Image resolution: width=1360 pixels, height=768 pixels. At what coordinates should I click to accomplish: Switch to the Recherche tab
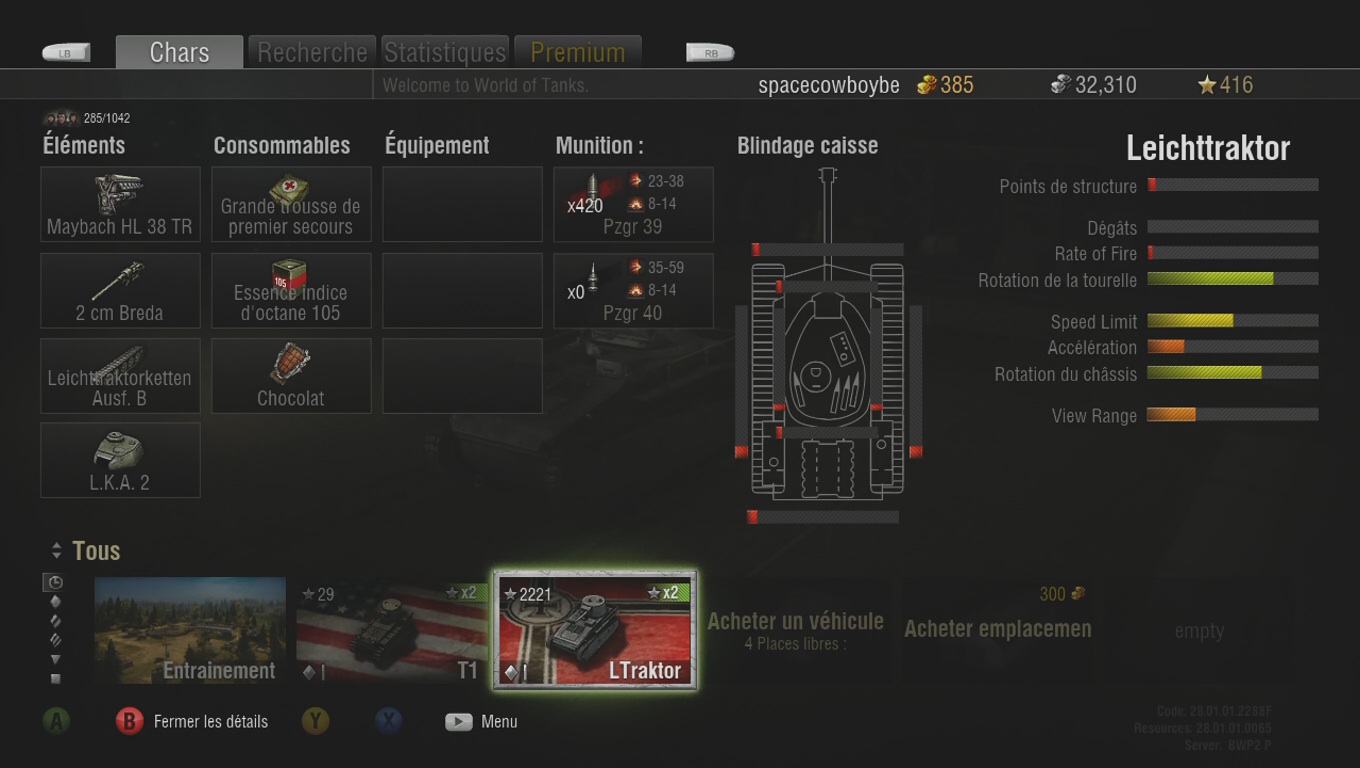312,52
